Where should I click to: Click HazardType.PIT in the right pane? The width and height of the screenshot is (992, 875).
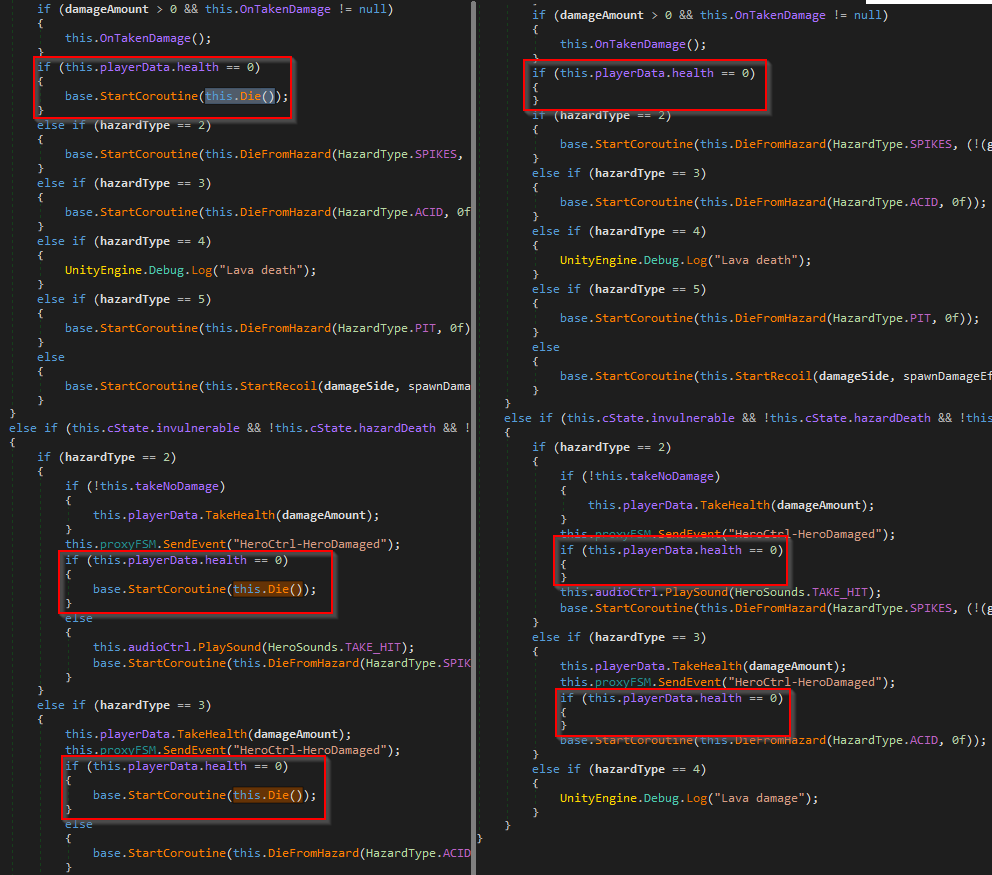882,318
